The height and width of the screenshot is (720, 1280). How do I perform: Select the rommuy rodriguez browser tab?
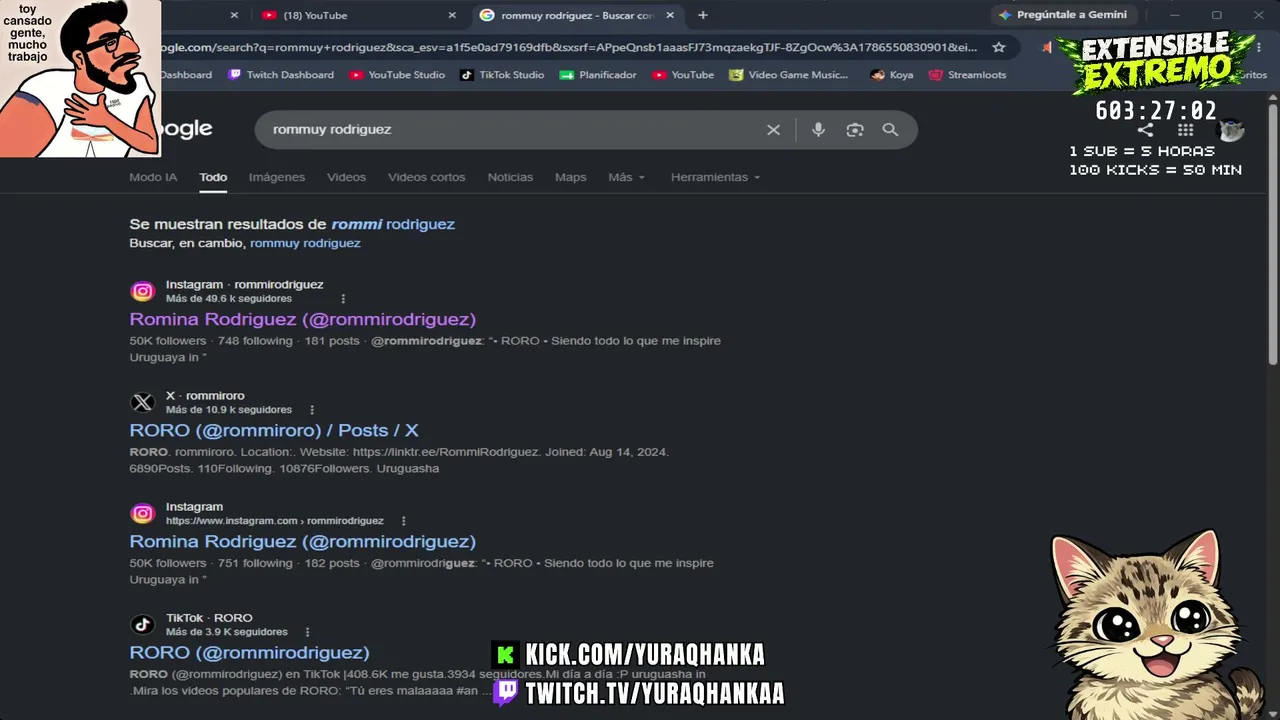(579, 15)
